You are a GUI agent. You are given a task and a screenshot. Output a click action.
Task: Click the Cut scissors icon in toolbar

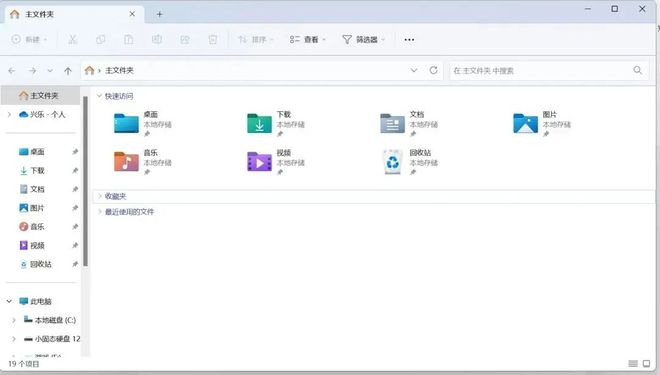pos(72,40)
